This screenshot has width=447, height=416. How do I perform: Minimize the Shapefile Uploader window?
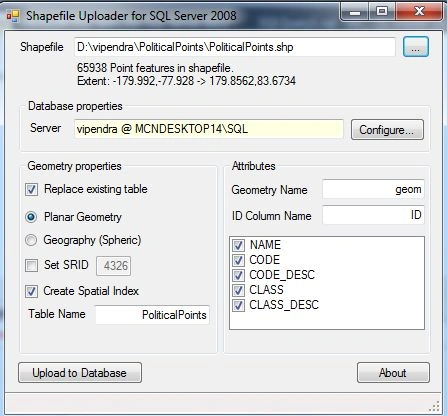tap(355, 13)
